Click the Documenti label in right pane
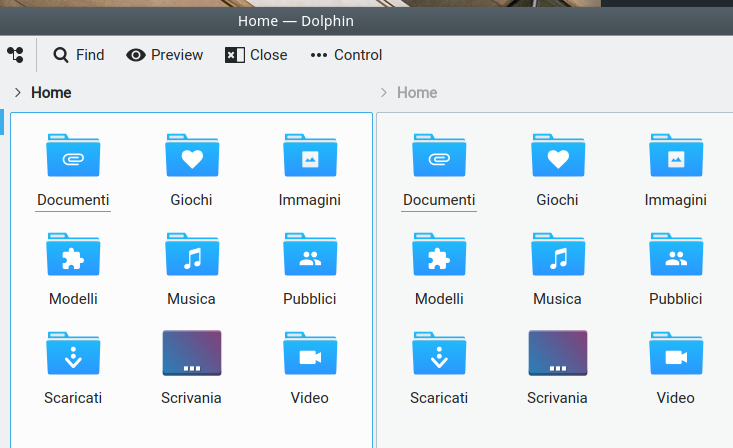This screenshot has height=448, width=733. 439,200
